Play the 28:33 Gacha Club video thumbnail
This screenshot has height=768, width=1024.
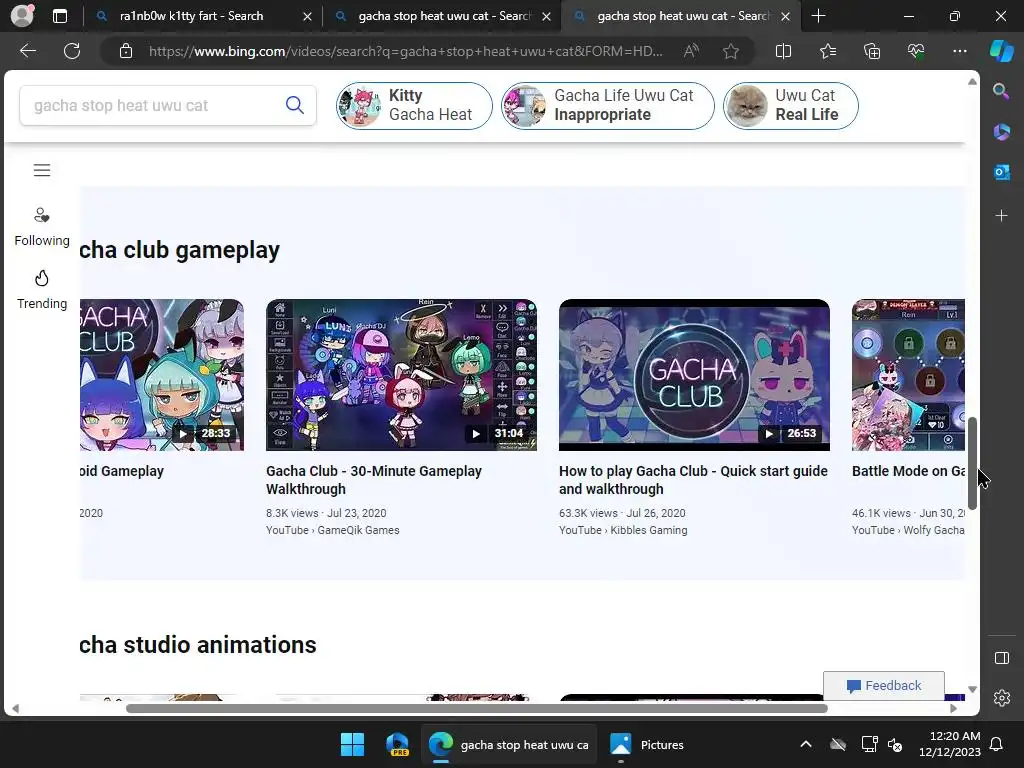click(162, 375)
